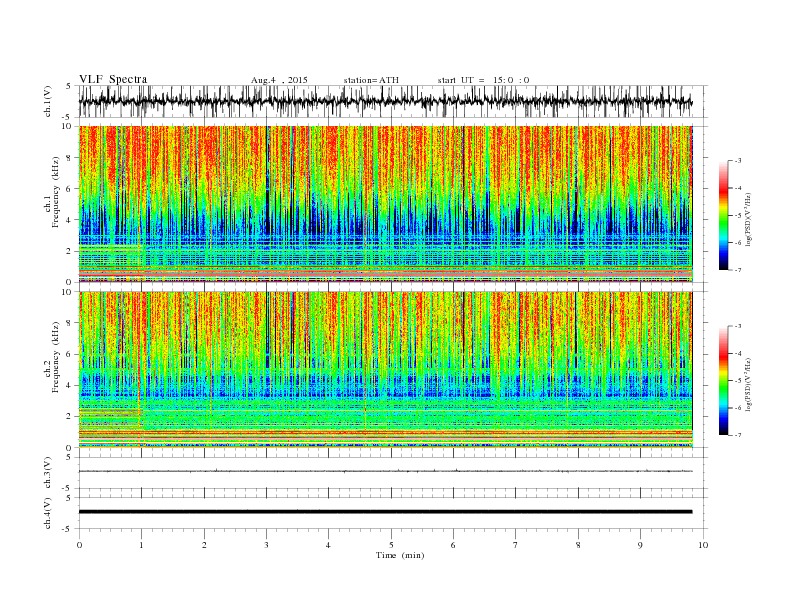This screenshot has width=792, height=612.
Task: Click the "-7" tick on ch.1 colorbar
Action: 738,270
